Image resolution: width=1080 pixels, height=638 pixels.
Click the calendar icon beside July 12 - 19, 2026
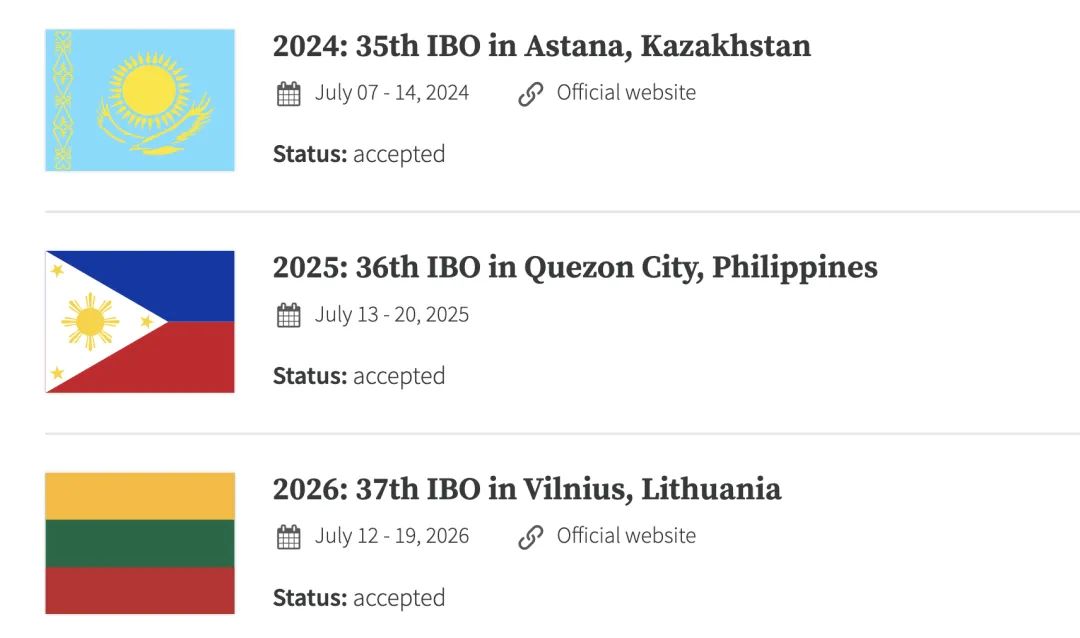289,537
